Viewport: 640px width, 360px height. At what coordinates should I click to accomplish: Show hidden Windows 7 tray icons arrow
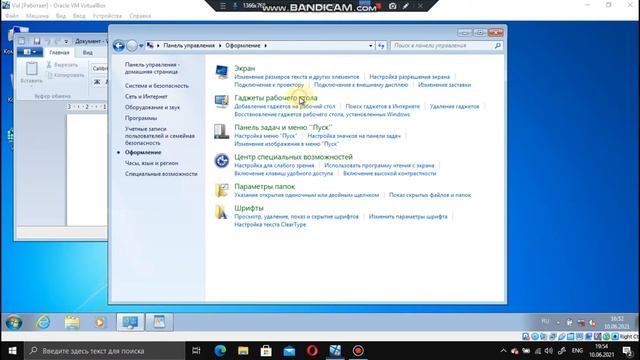tap(558, 322)
